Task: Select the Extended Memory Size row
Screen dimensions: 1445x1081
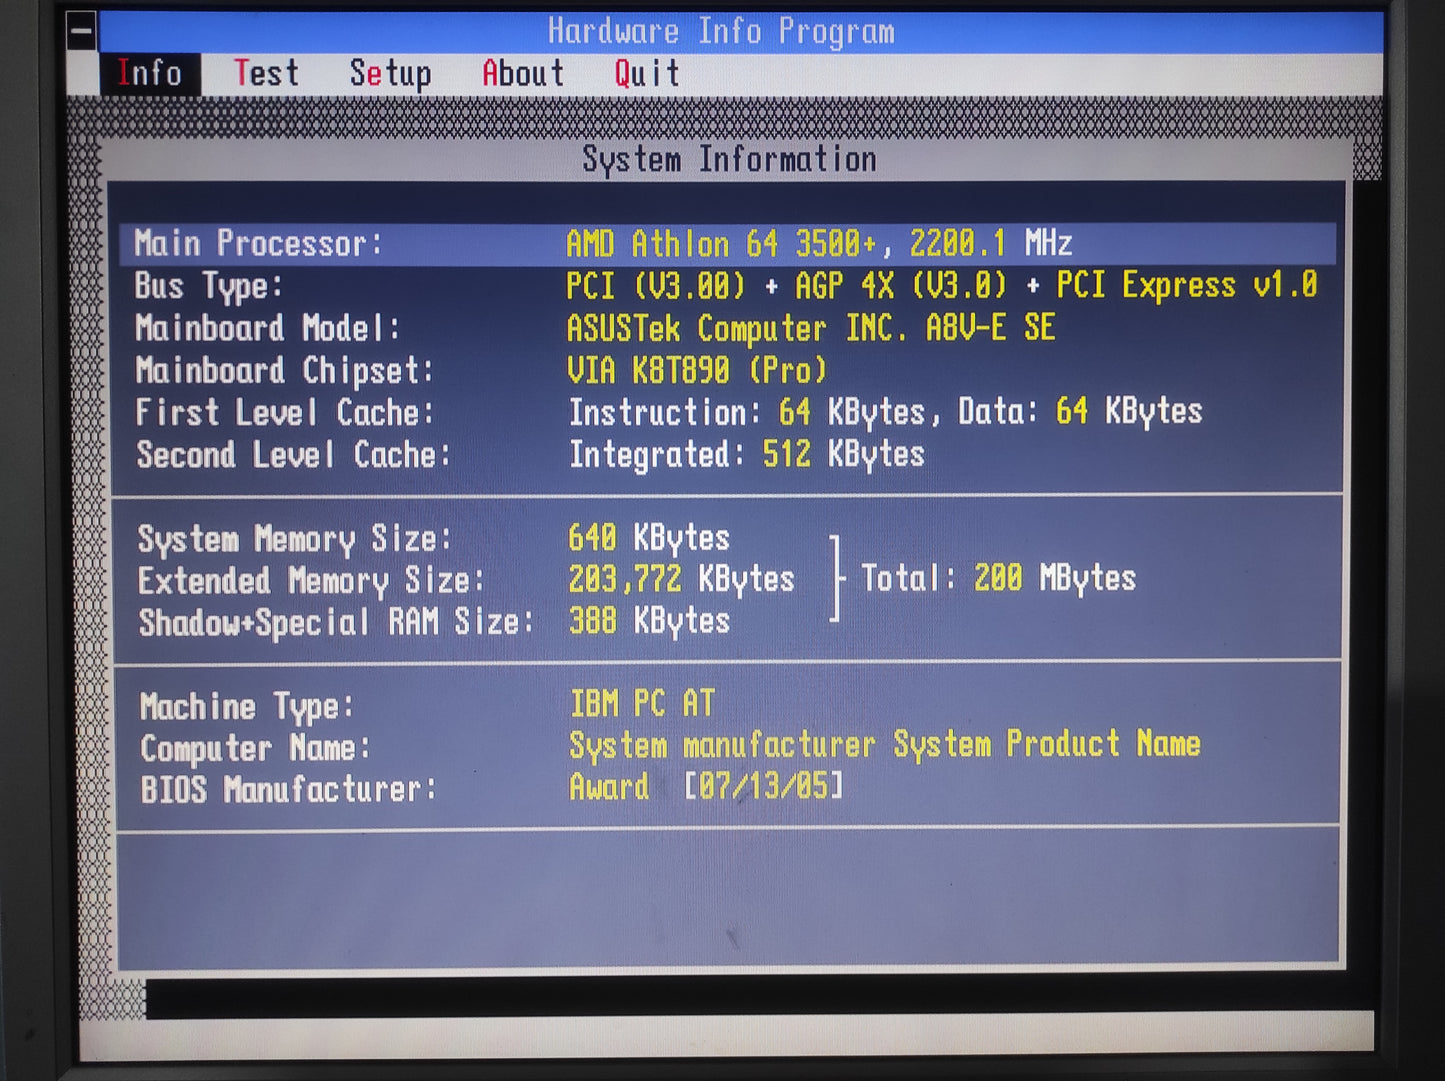Action: [x=466, y=581]
